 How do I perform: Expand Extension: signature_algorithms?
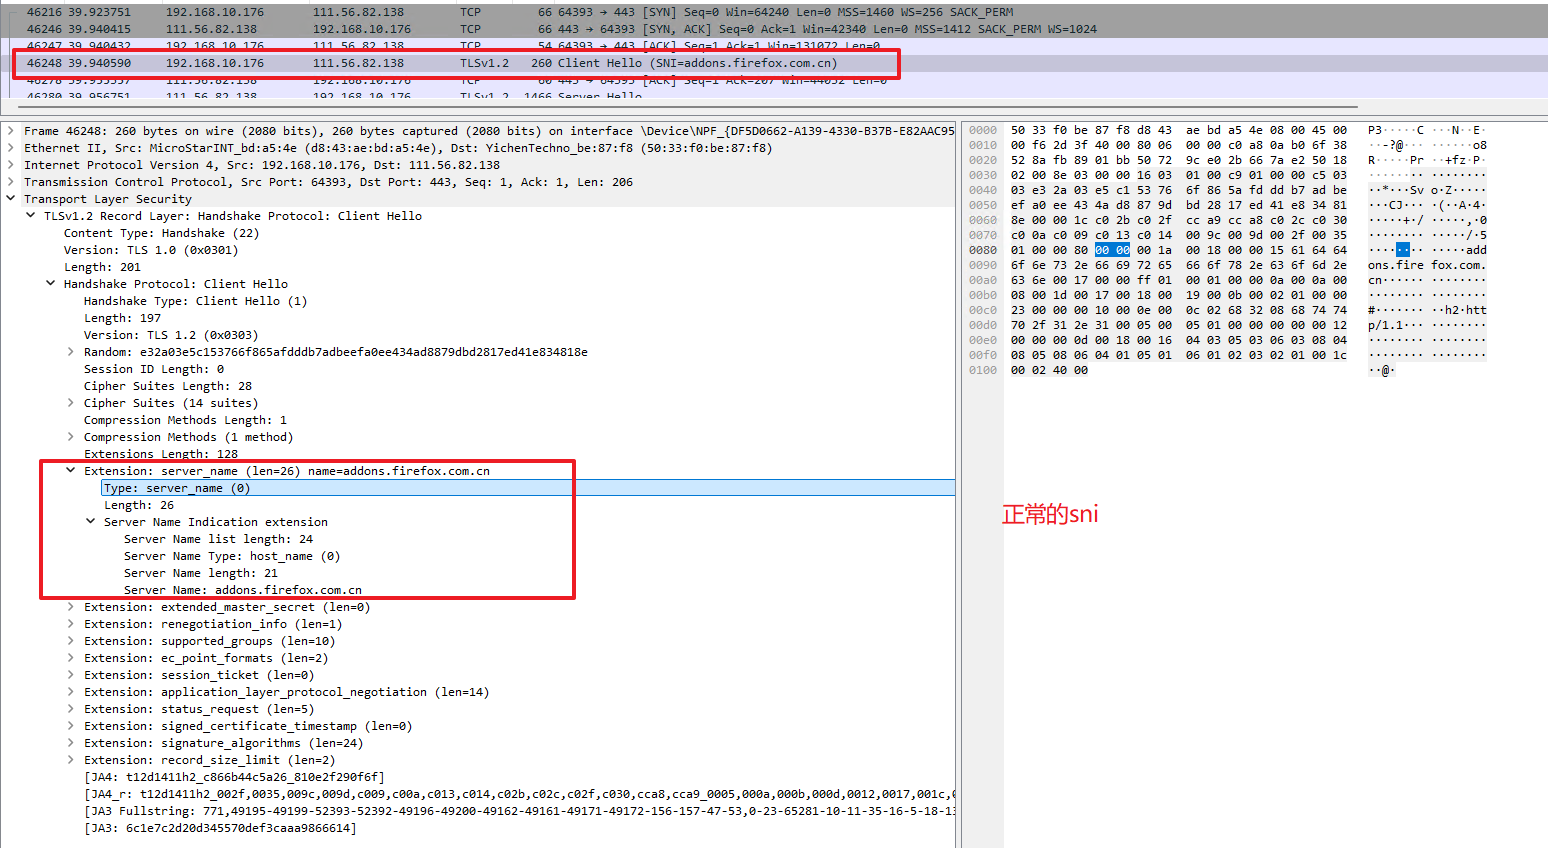click(x=71, y=743)
